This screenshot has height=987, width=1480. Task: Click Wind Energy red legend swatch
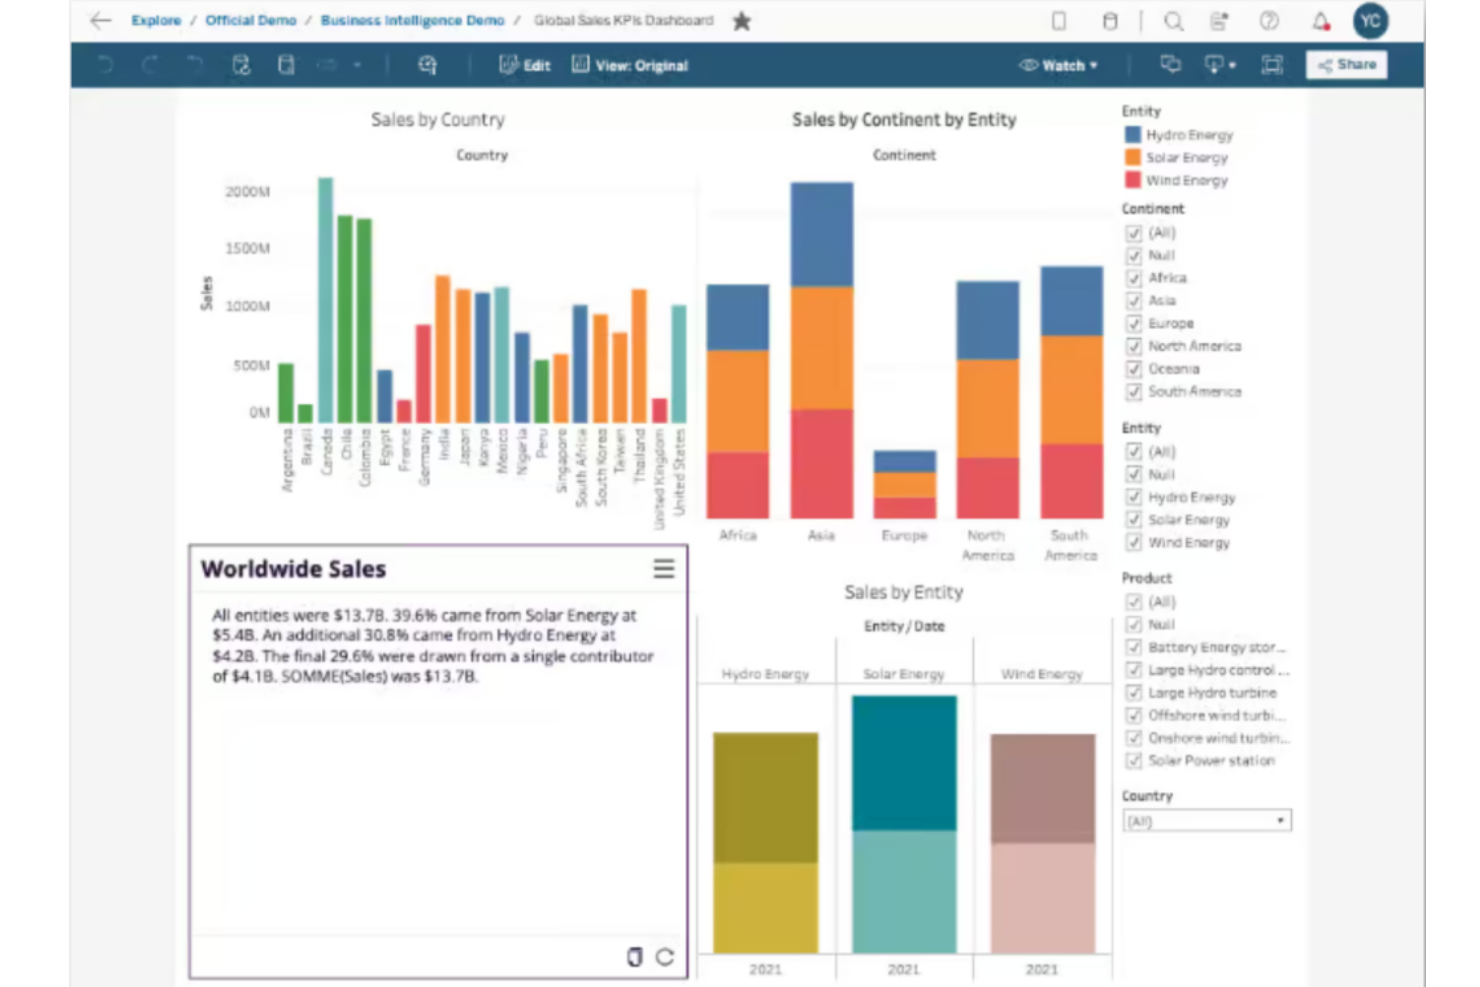point(1132,180)
